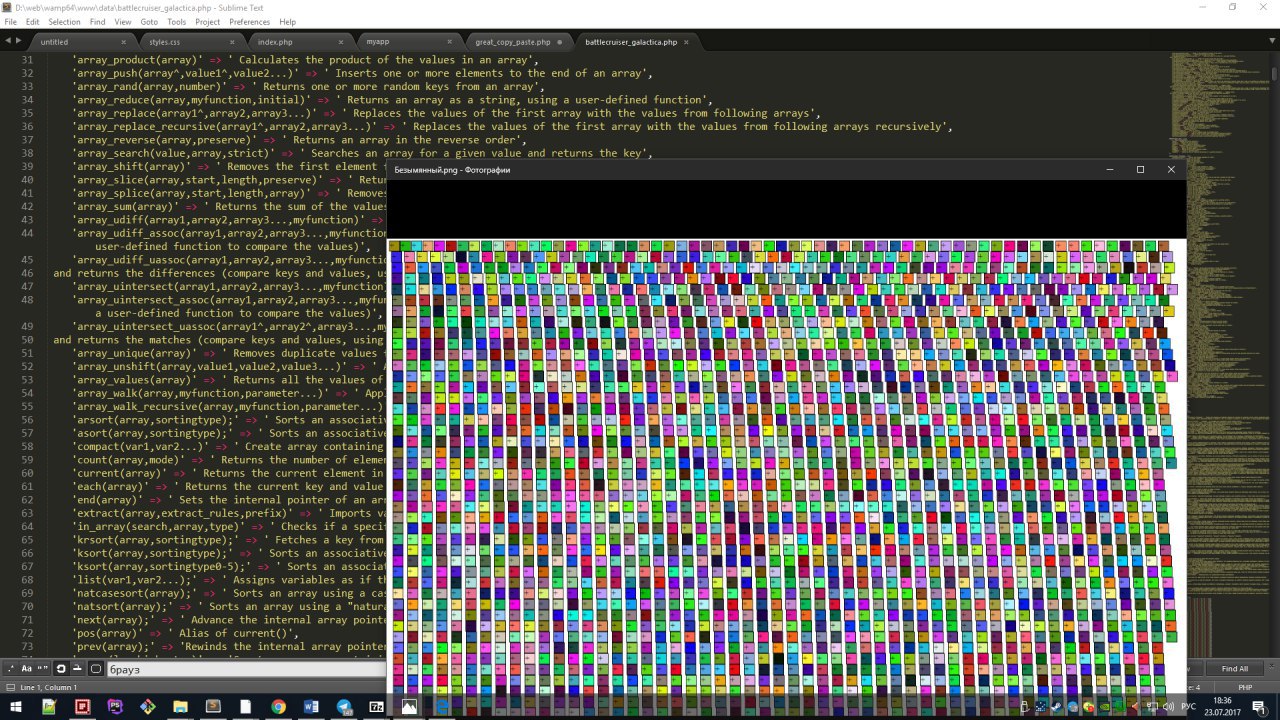Open the Action Center notifications icon

coord(1259,707)
